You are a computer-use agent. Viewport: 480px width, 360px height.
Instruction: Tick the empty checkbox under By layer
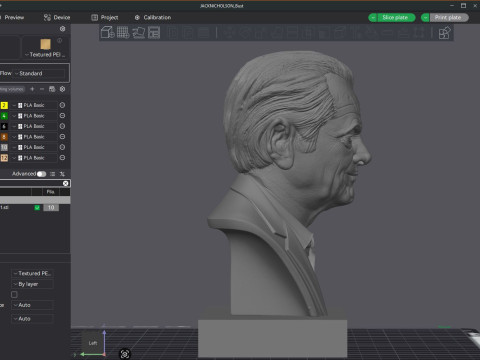click(14, 295)
